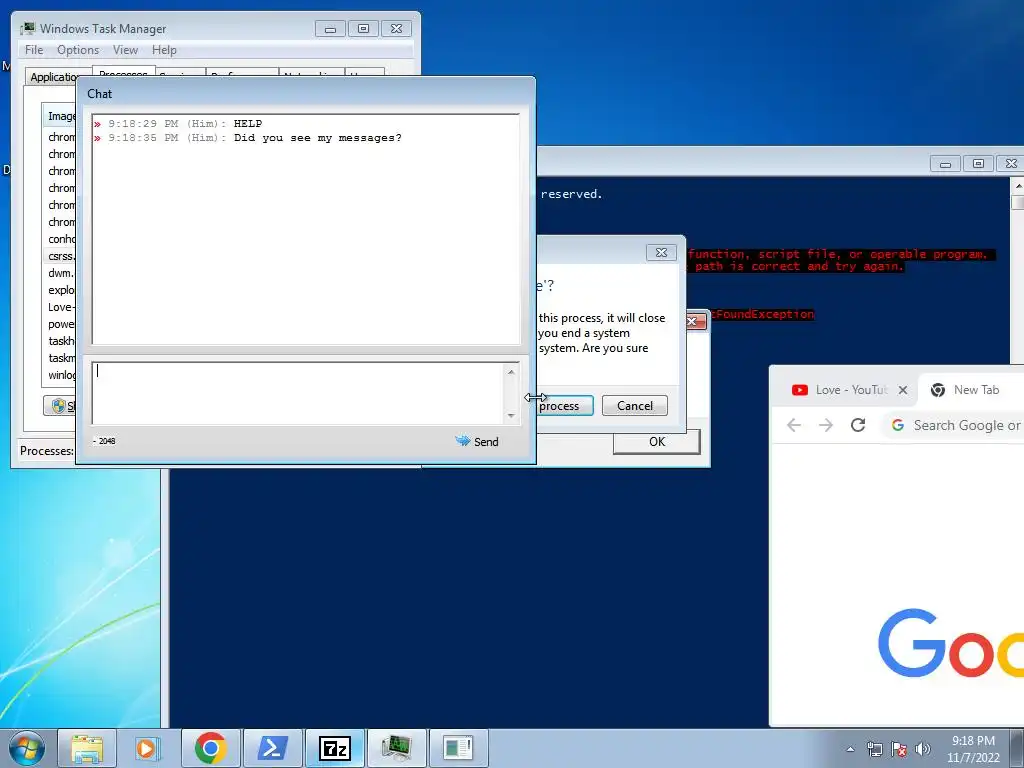Open Windows Explorer from the taskbar
Viewport: 1024px width, 768px height.
tap(87, 748)
